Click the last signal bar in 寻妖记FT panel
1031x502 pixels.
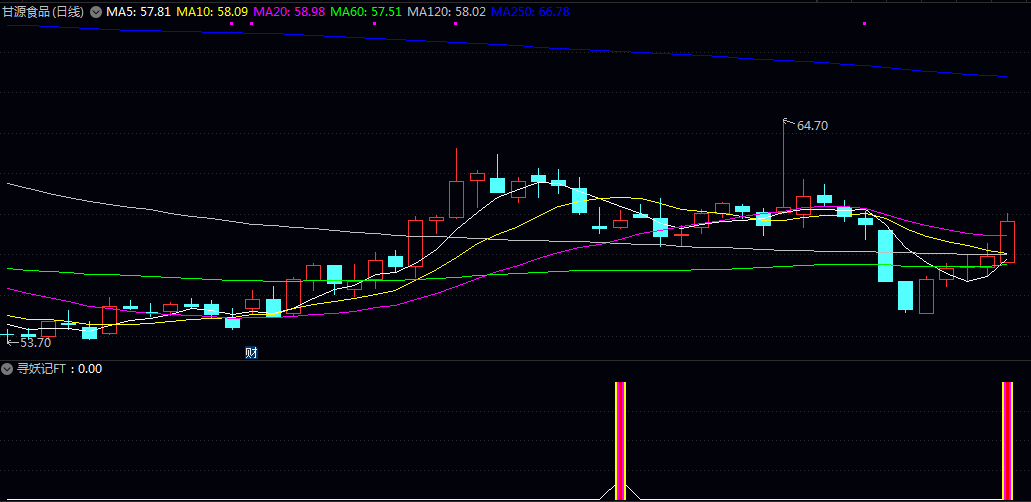point(1007,440)
